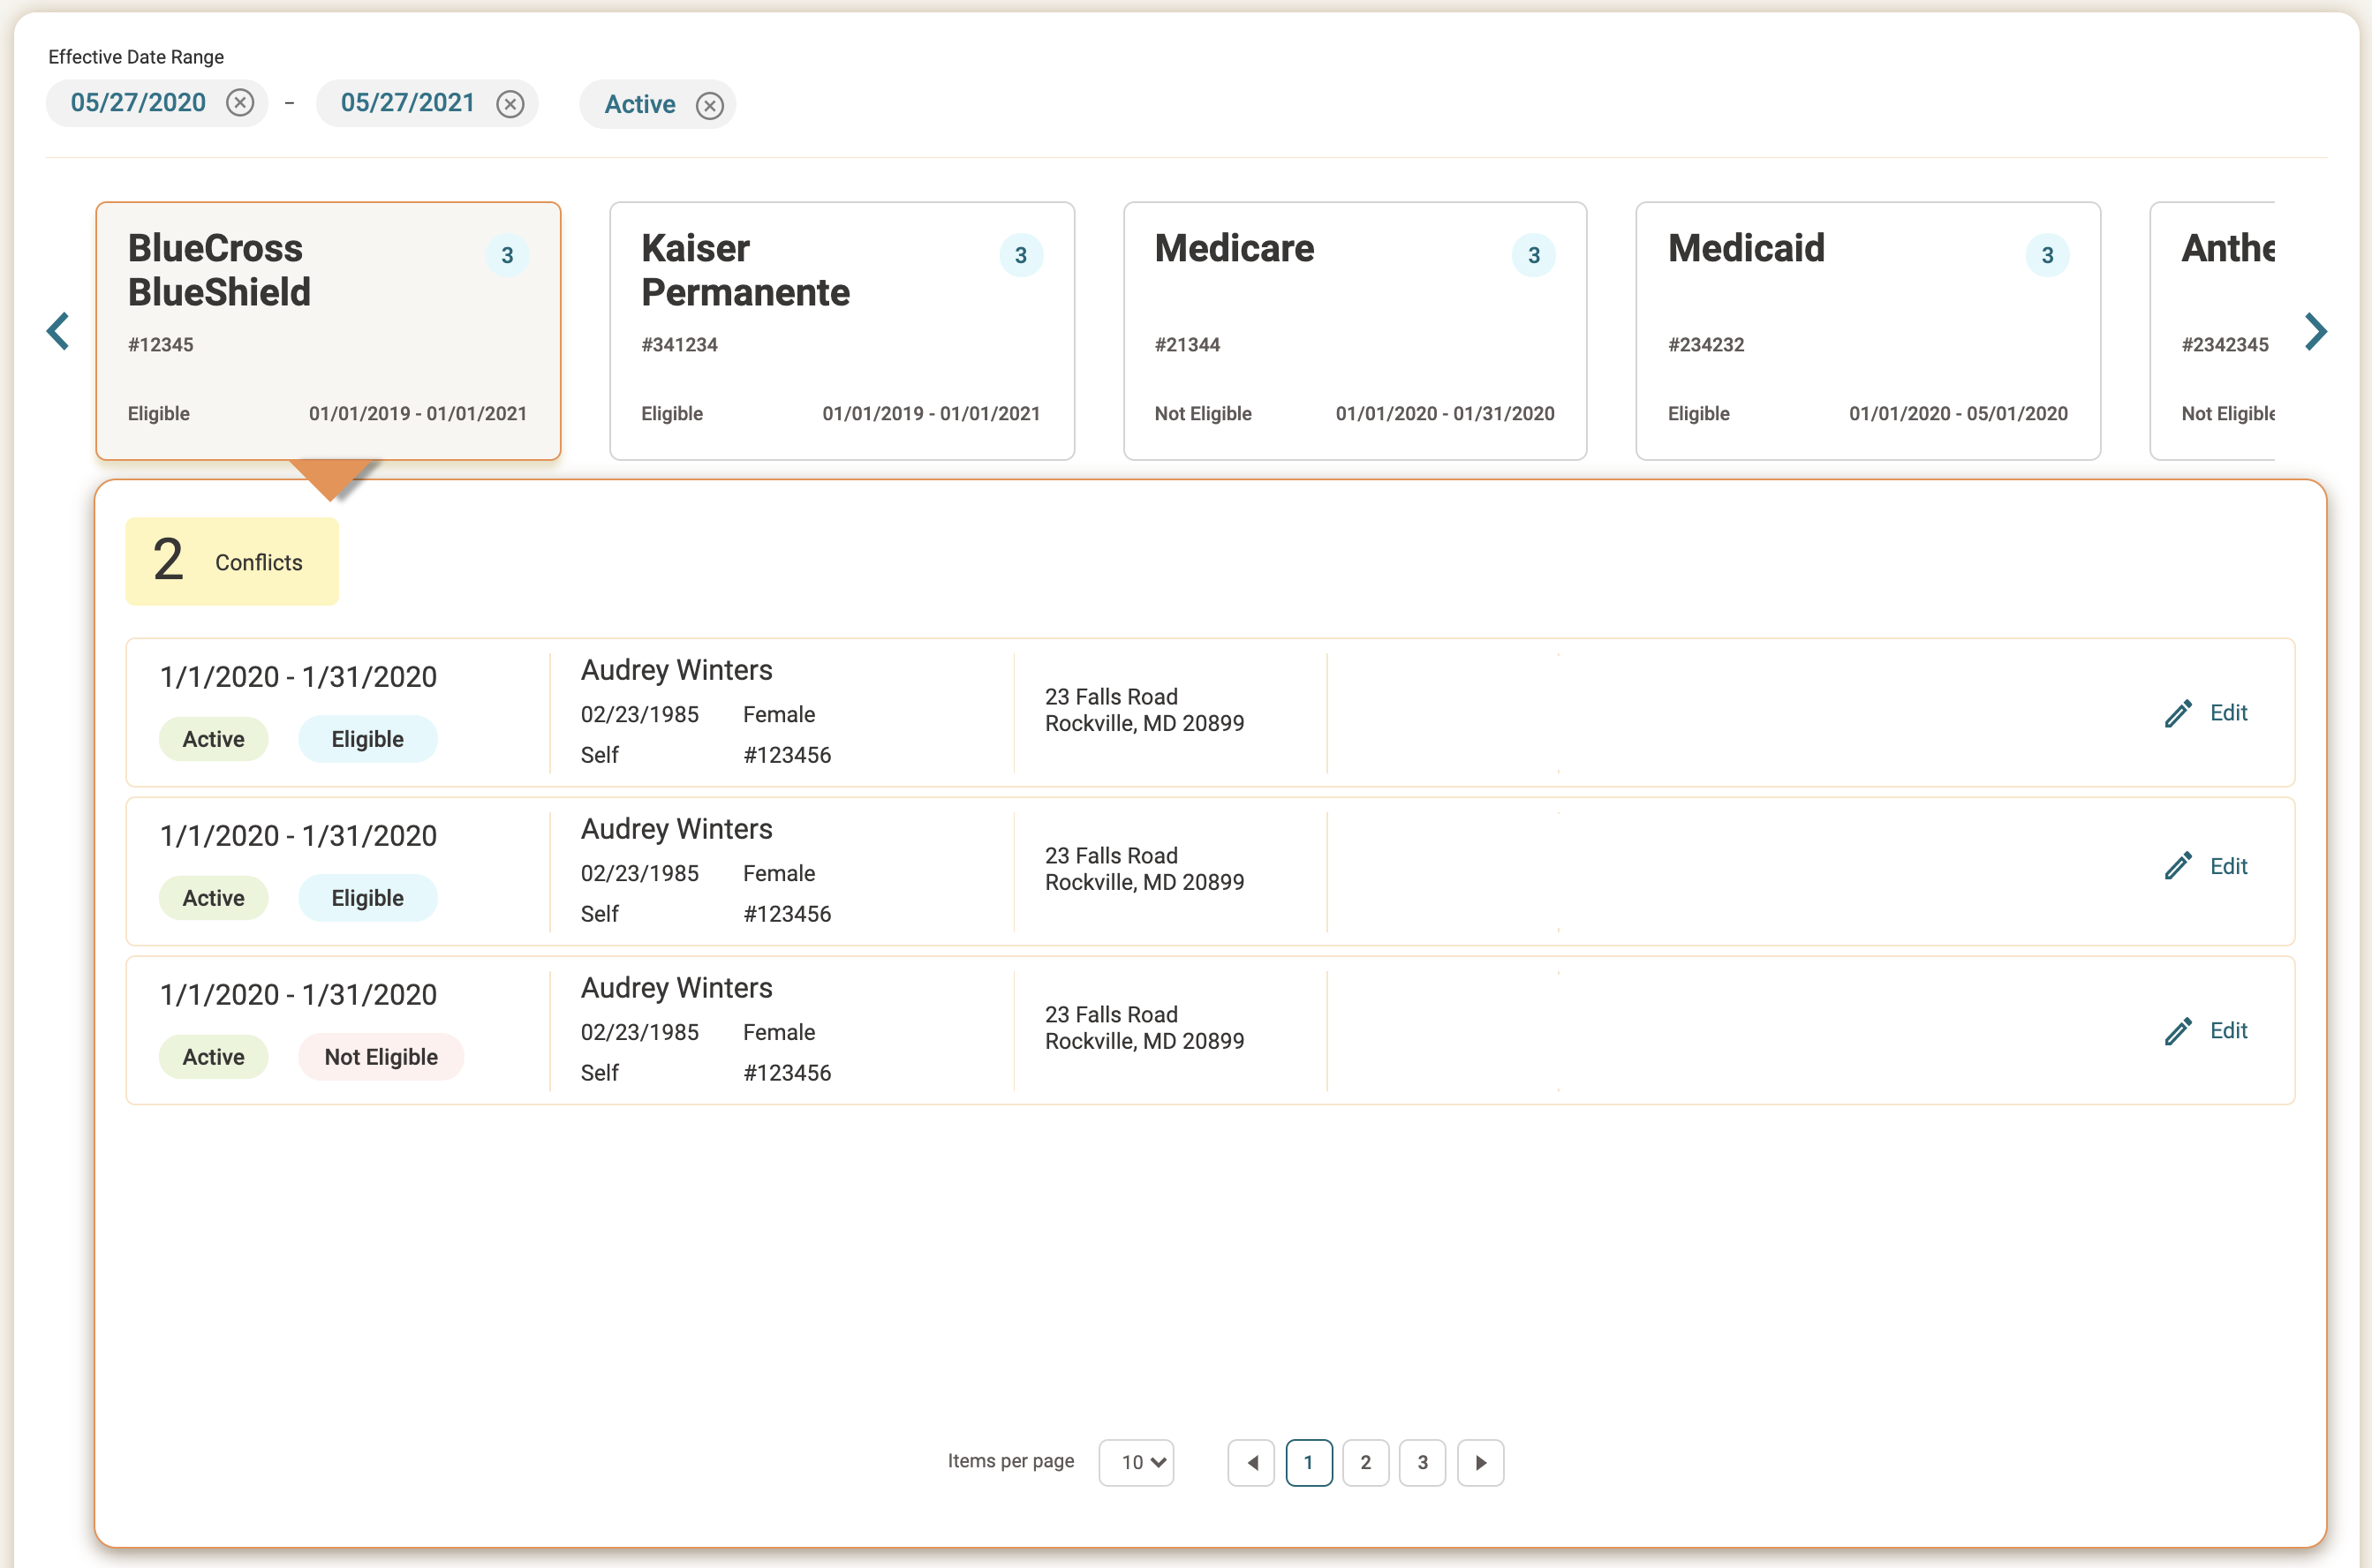The width and height of the screenshot is (2372, 1568).
Task: Go to previous page in pagination
Action: coord(1251,1463)
